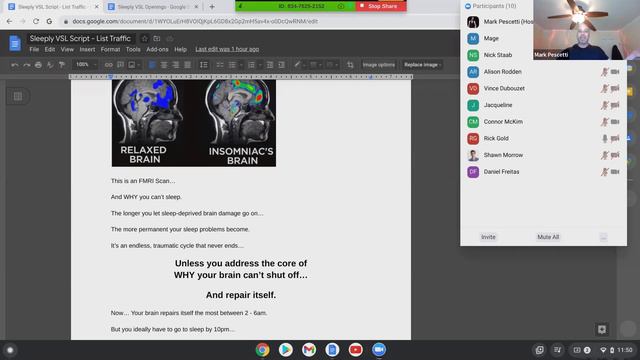The width and height of the screenshot is (640, 360).
Task: Click the Image options button
Action: coord(379,64)
